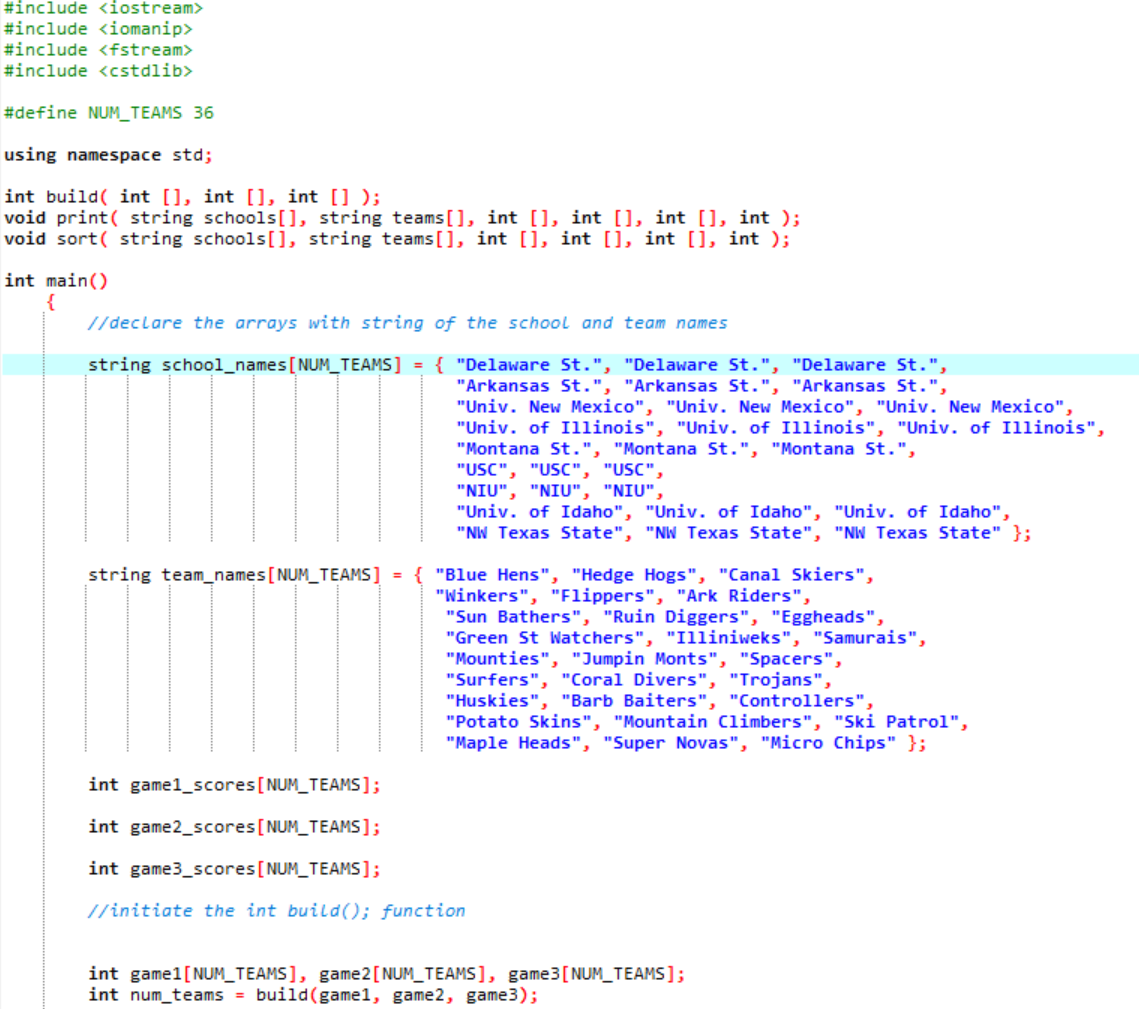Click the 'build(game1, game2, game3);' call
The height and width of the screenshot is (1009, 1139).
pos(397,995)
